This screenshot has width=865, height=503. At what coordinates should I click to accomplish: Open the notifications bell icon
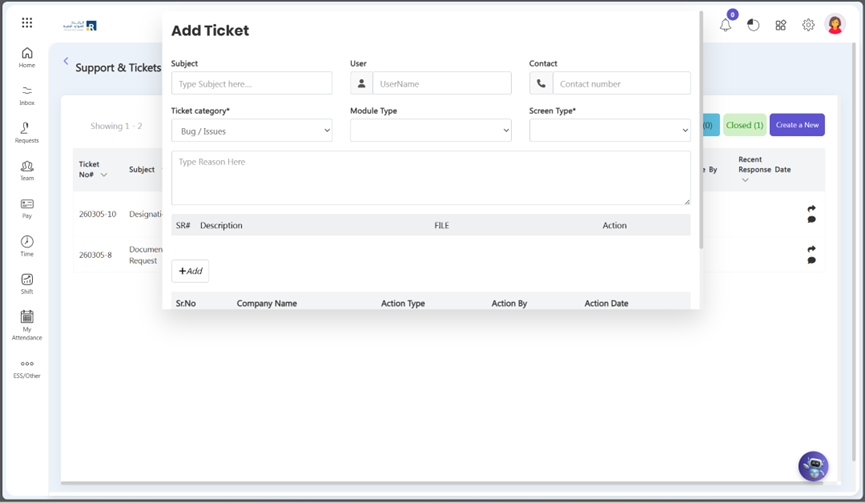(726, 25)
